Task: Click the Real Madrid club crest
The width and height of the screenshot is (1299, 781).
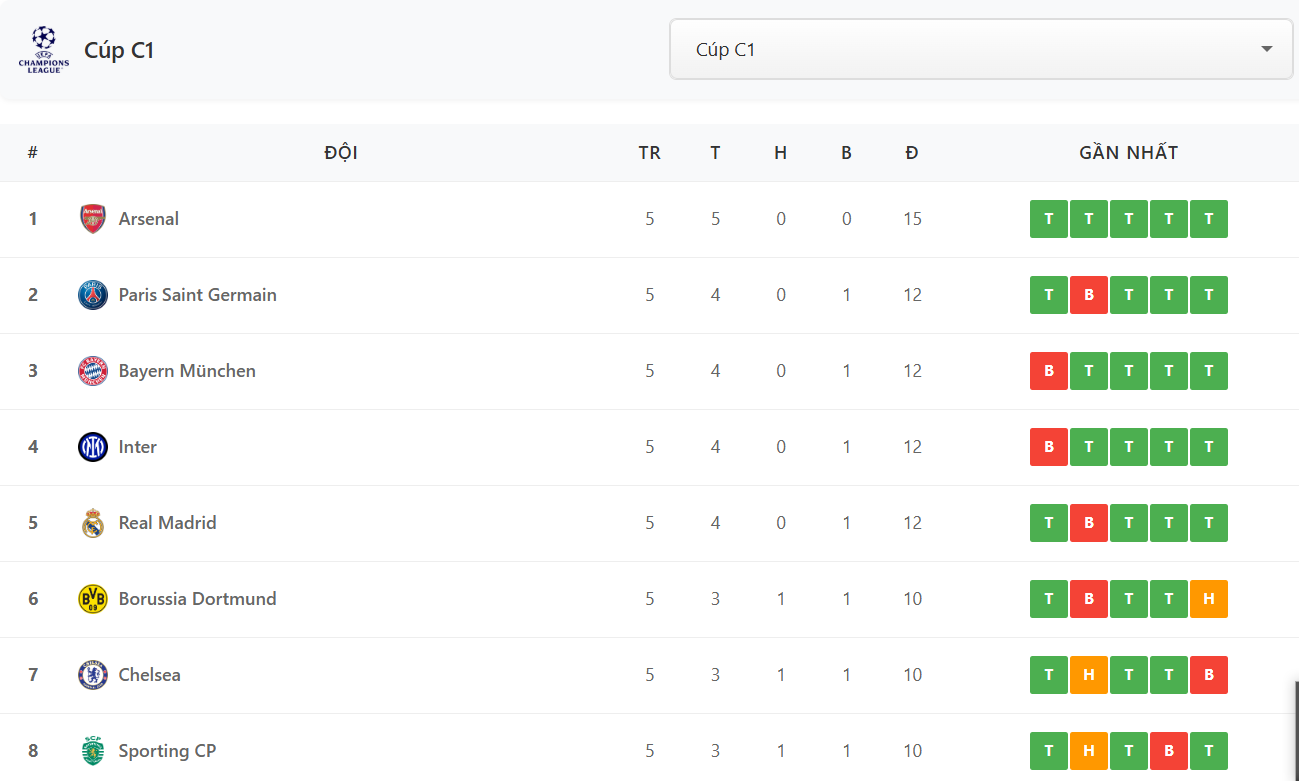Action: (93, 523)
